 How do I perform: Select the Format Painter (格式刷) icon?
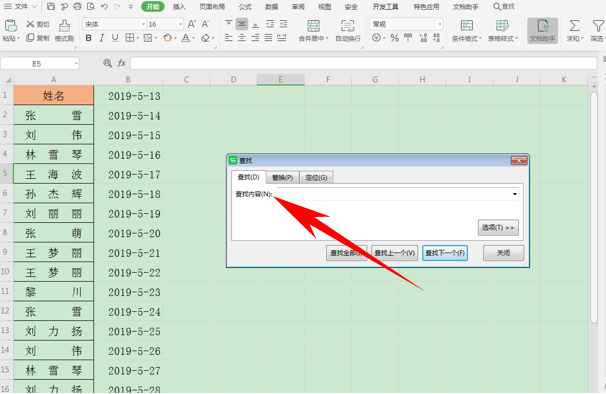[x=64, y=30]
